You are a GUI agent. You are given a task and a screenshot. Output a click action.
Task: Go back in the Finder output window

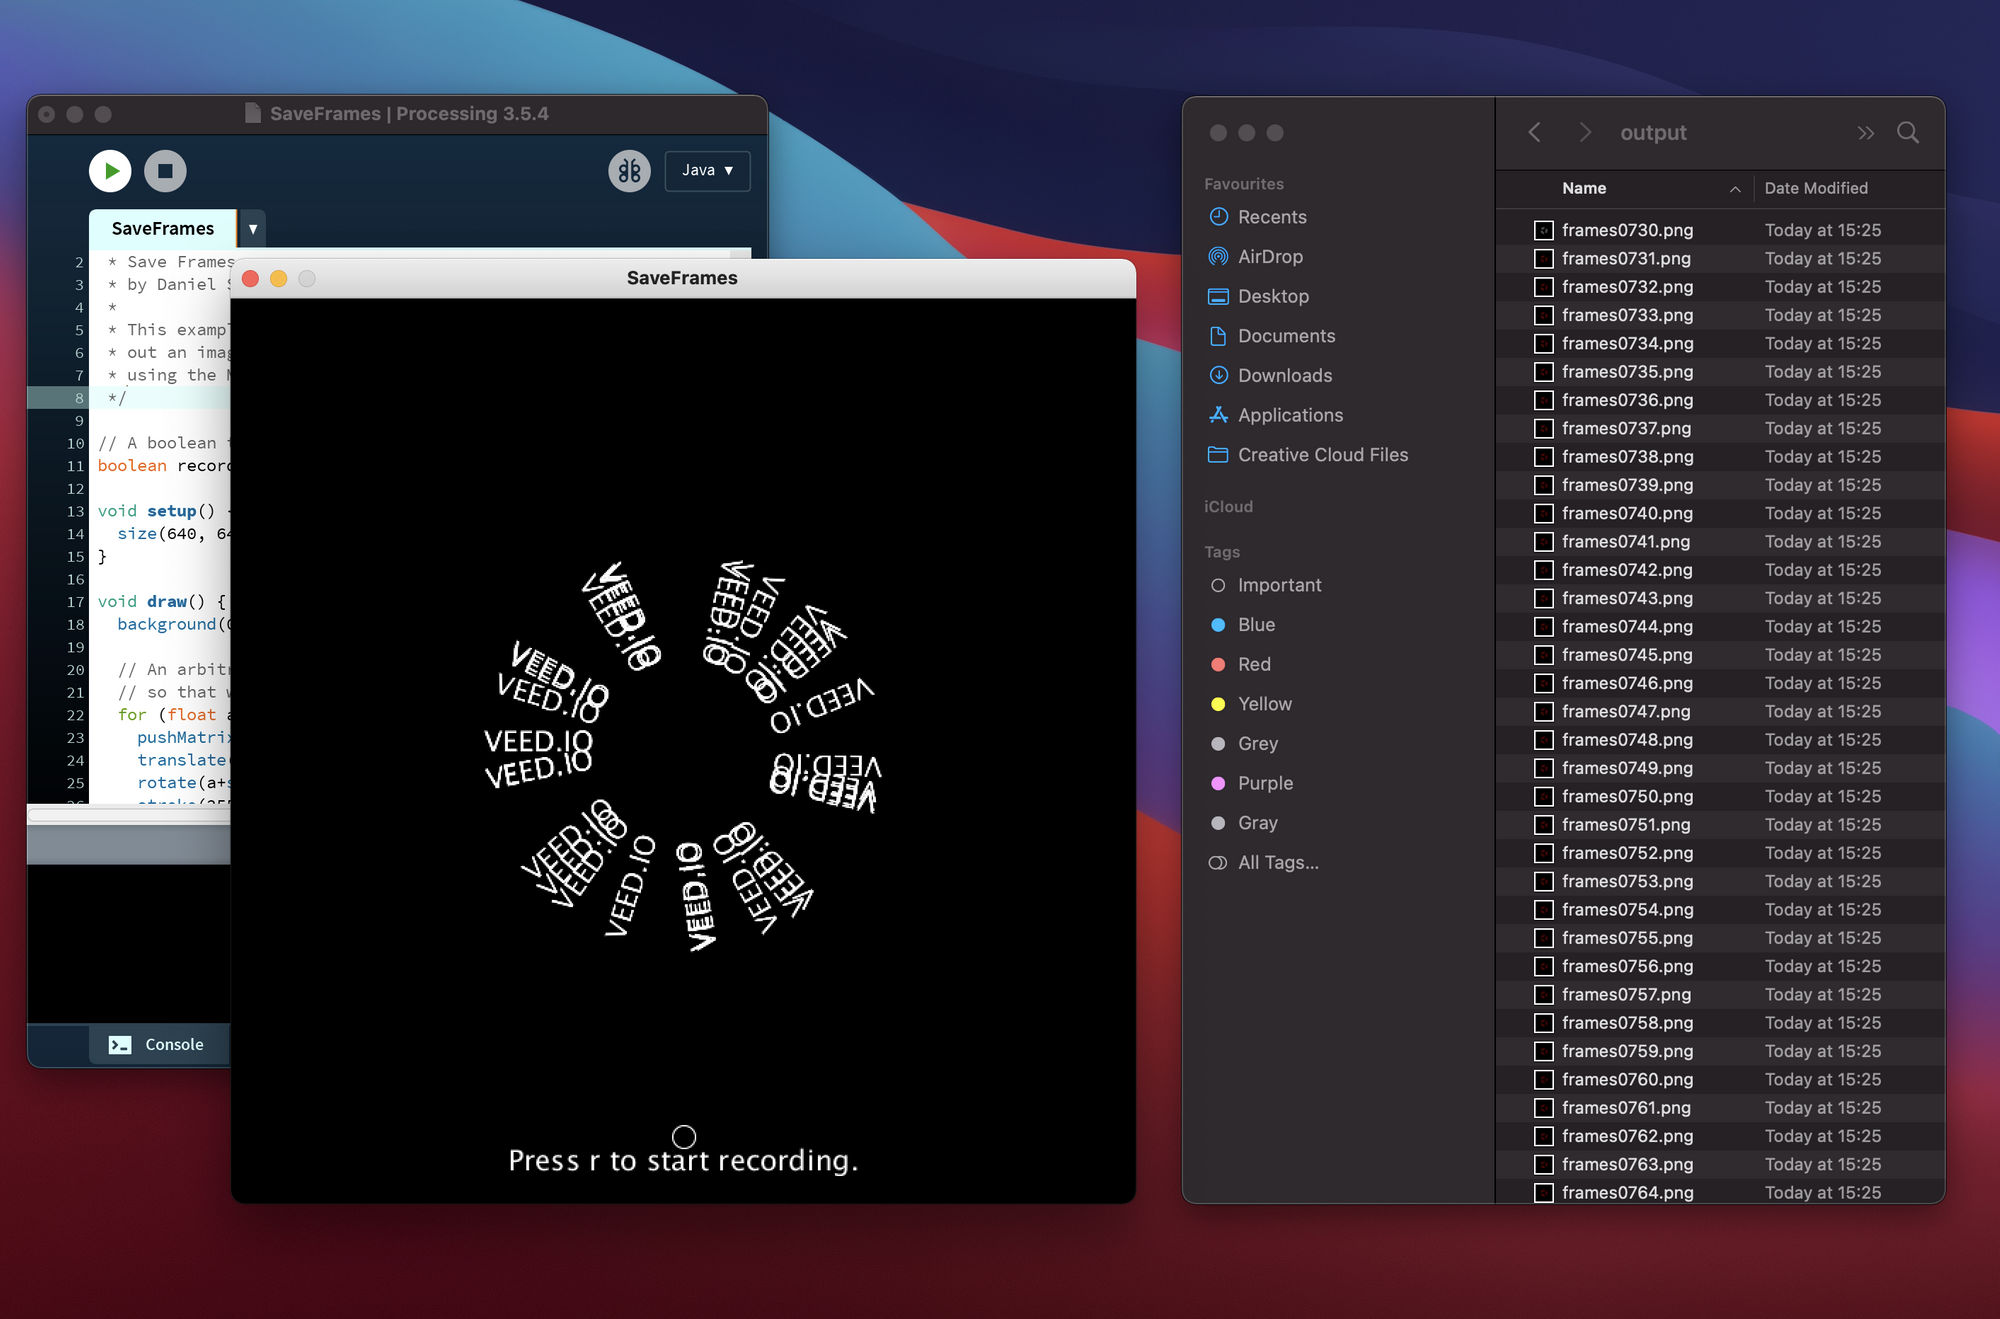coord(1534,132)
